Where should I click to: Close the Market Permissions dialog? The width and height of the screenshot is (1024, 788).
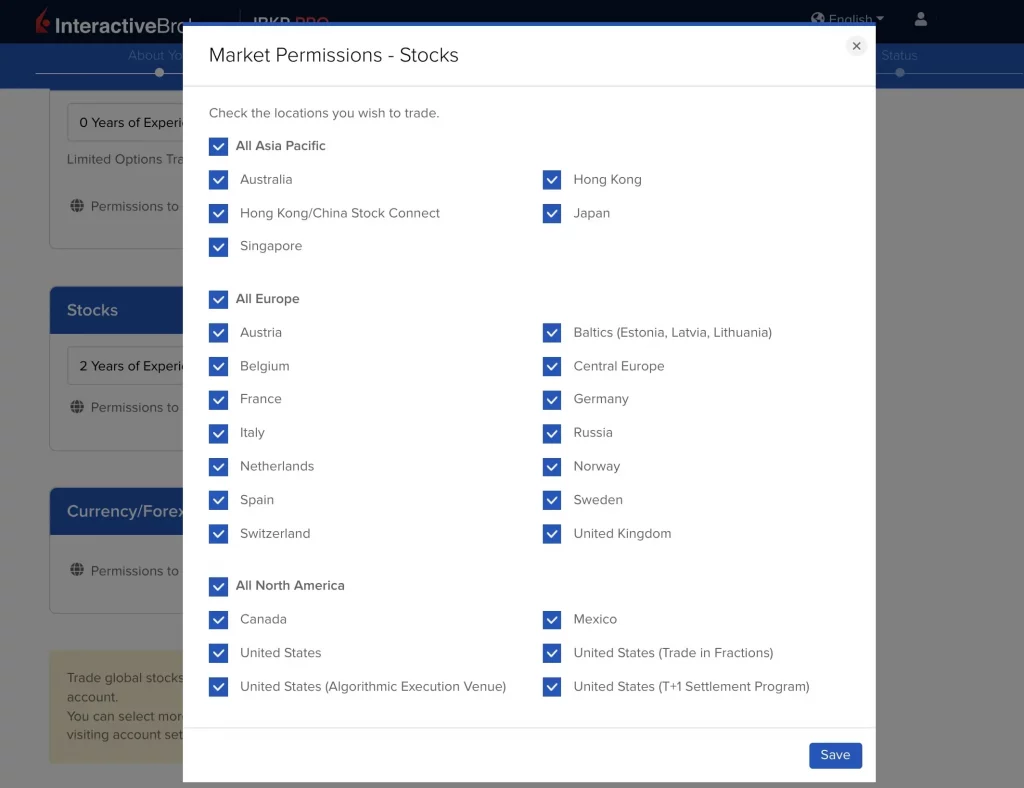point(856,46)
